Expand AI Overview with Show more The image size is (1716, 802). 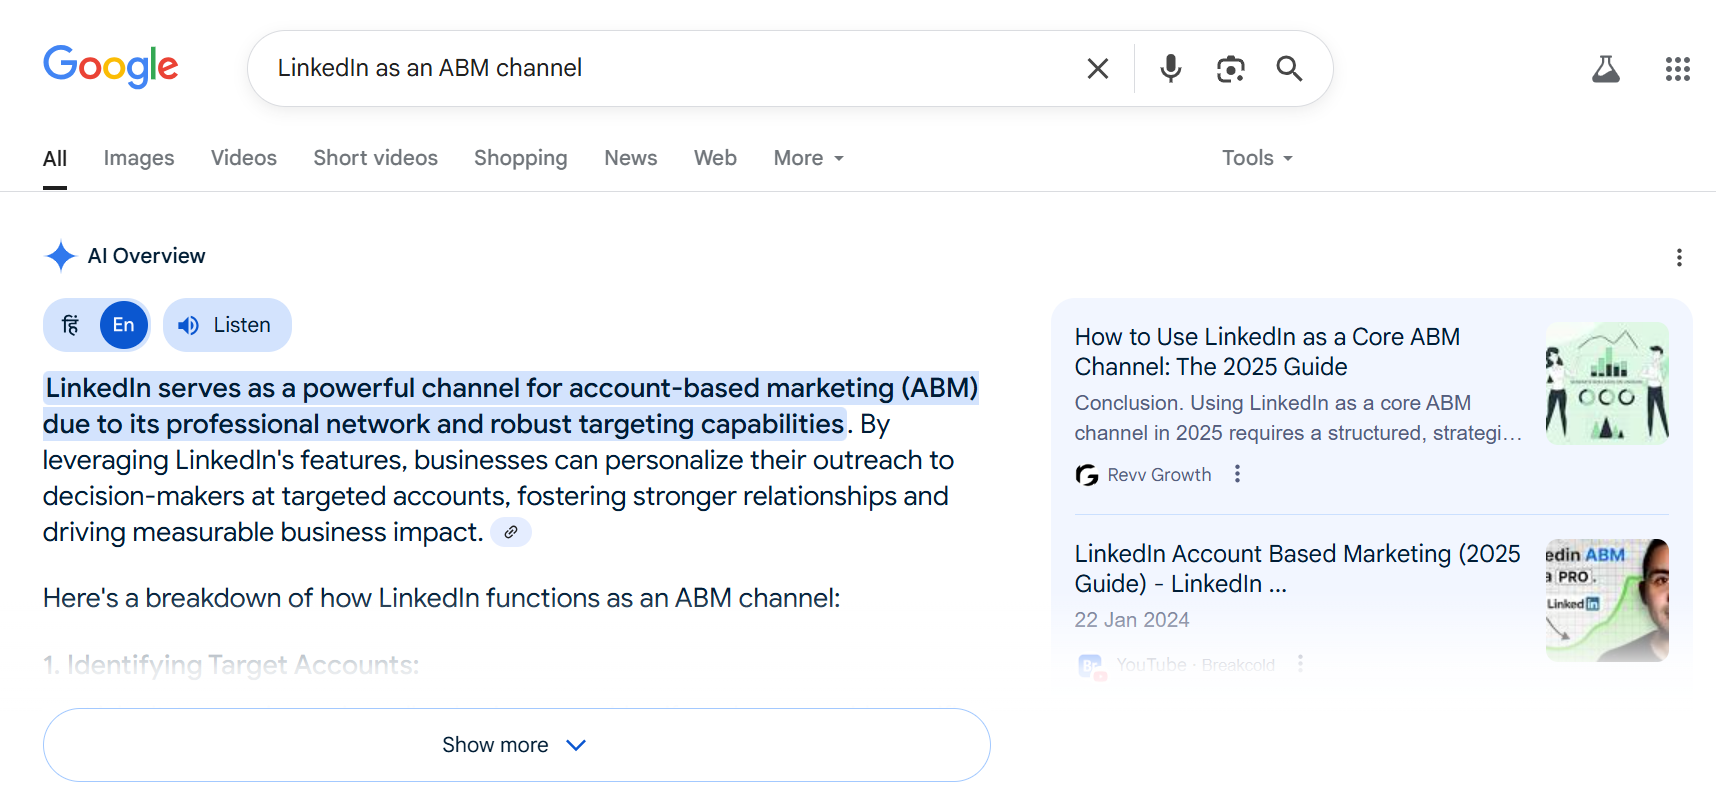pyautogui.click(x=517, y=745)
